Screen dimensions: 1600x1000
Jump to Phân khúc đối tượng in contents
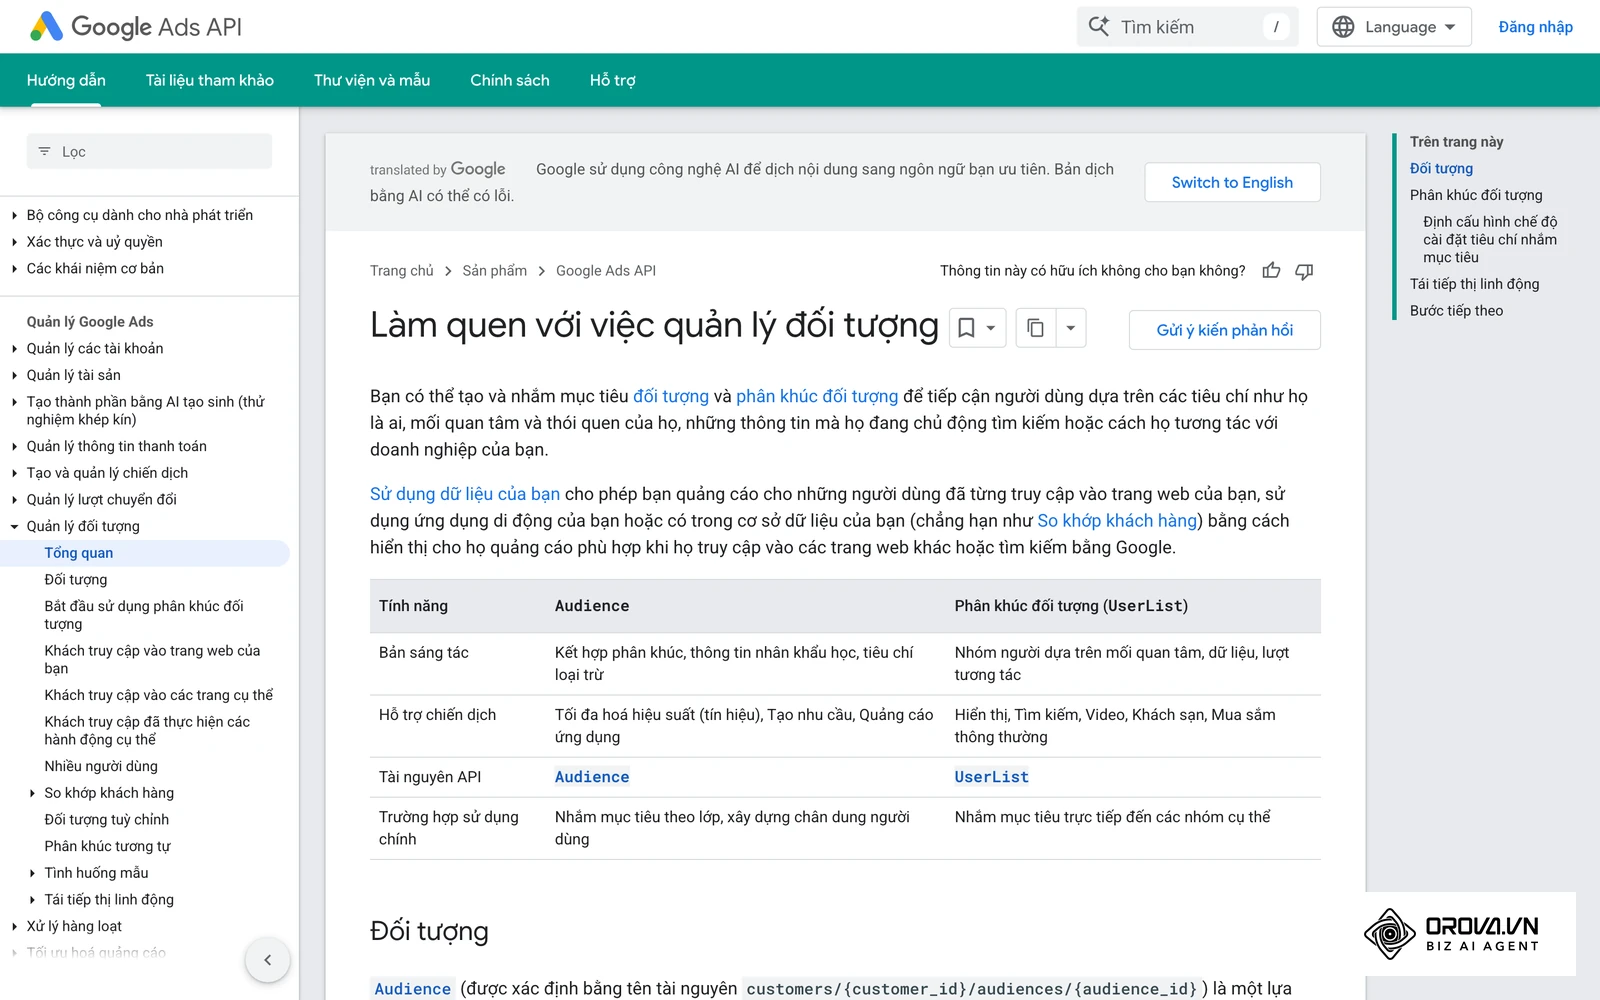click(1476, 195)
